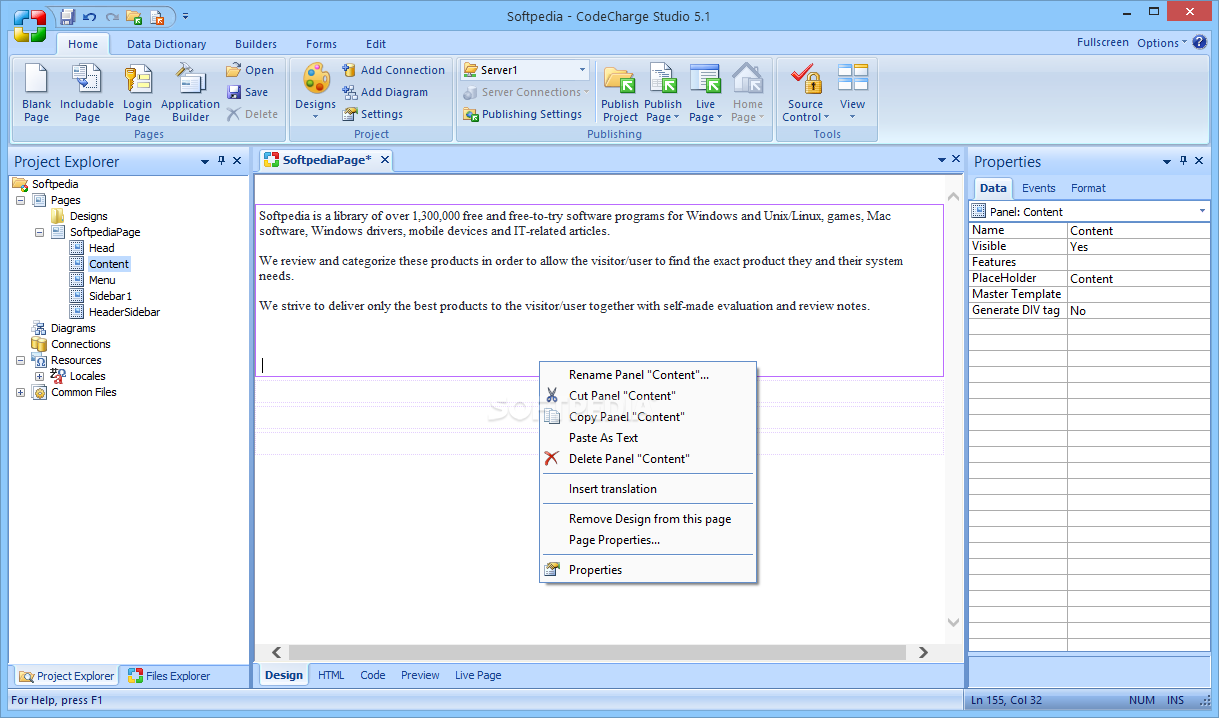Create a Blank Page from ribbon
This screenshot has height=718, width=1219.
pos(36,92)
